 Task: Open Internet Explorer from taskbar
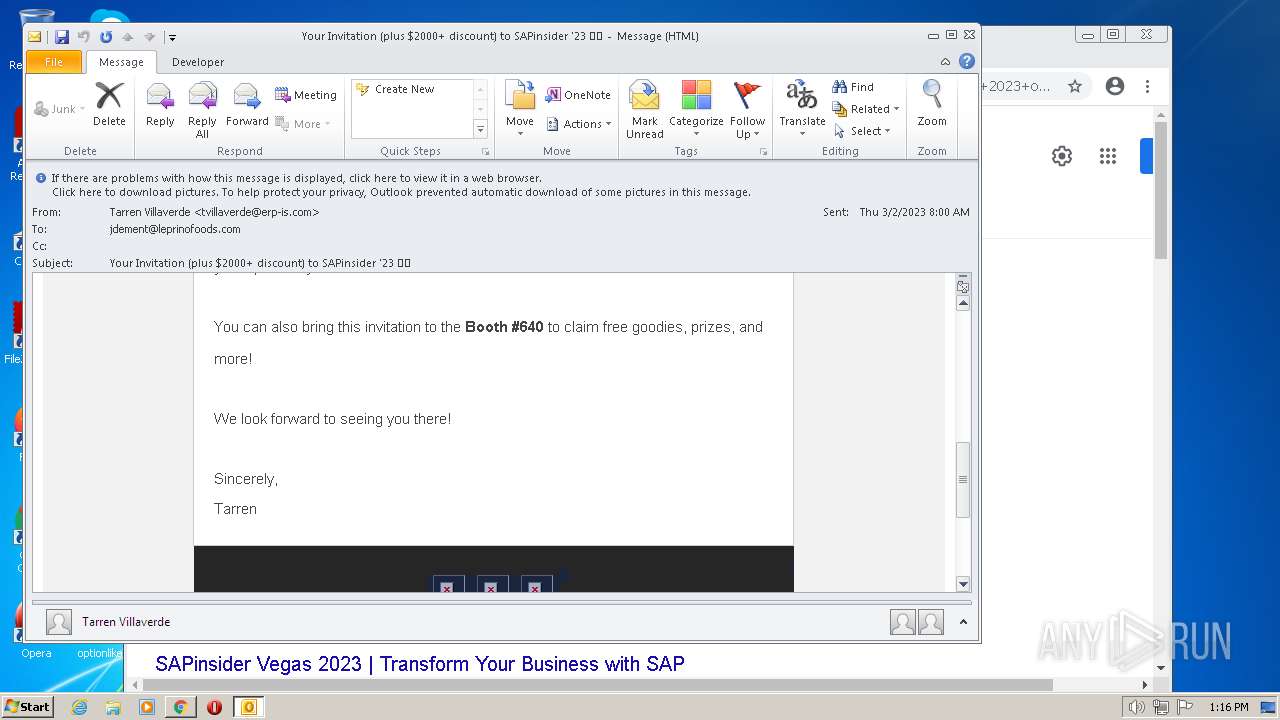pos(79,707)
